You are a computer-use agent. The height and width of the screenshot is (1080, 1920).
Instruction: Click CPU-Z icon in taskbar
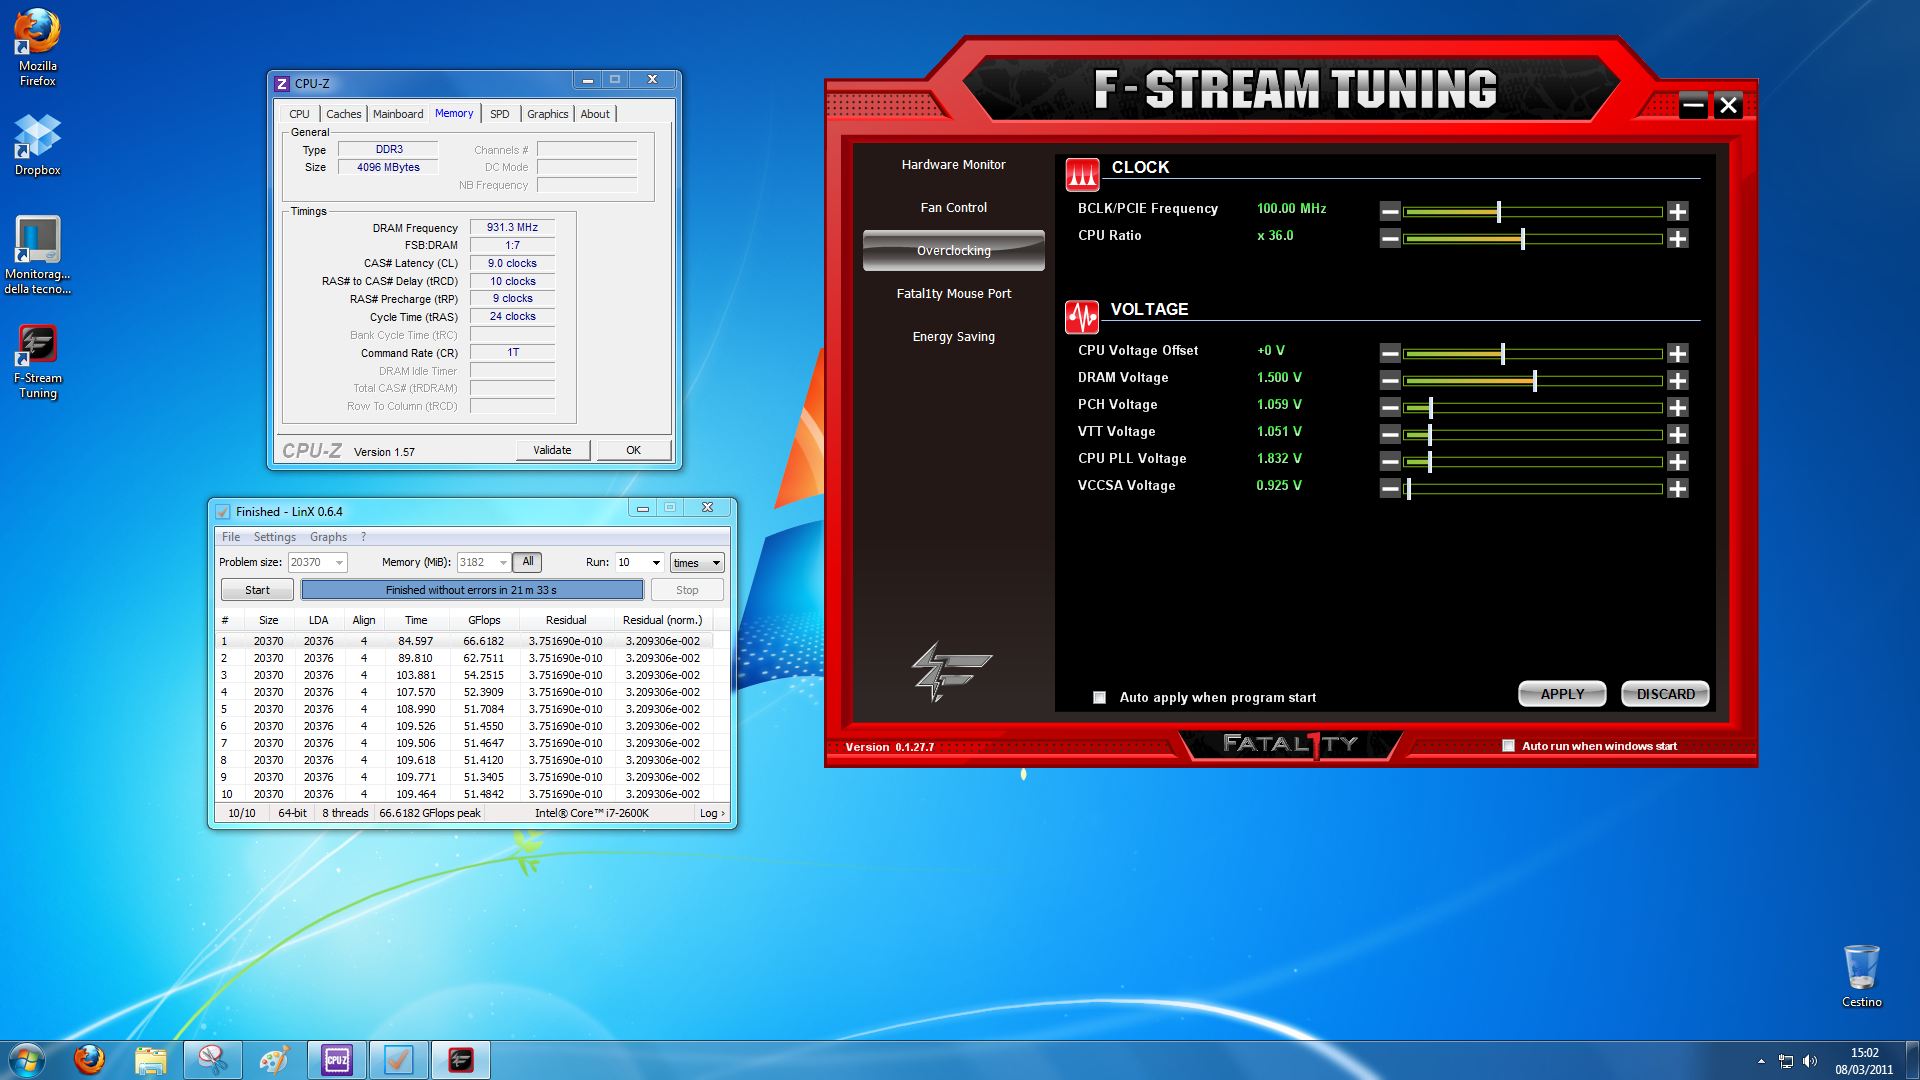pos(336,1060)
